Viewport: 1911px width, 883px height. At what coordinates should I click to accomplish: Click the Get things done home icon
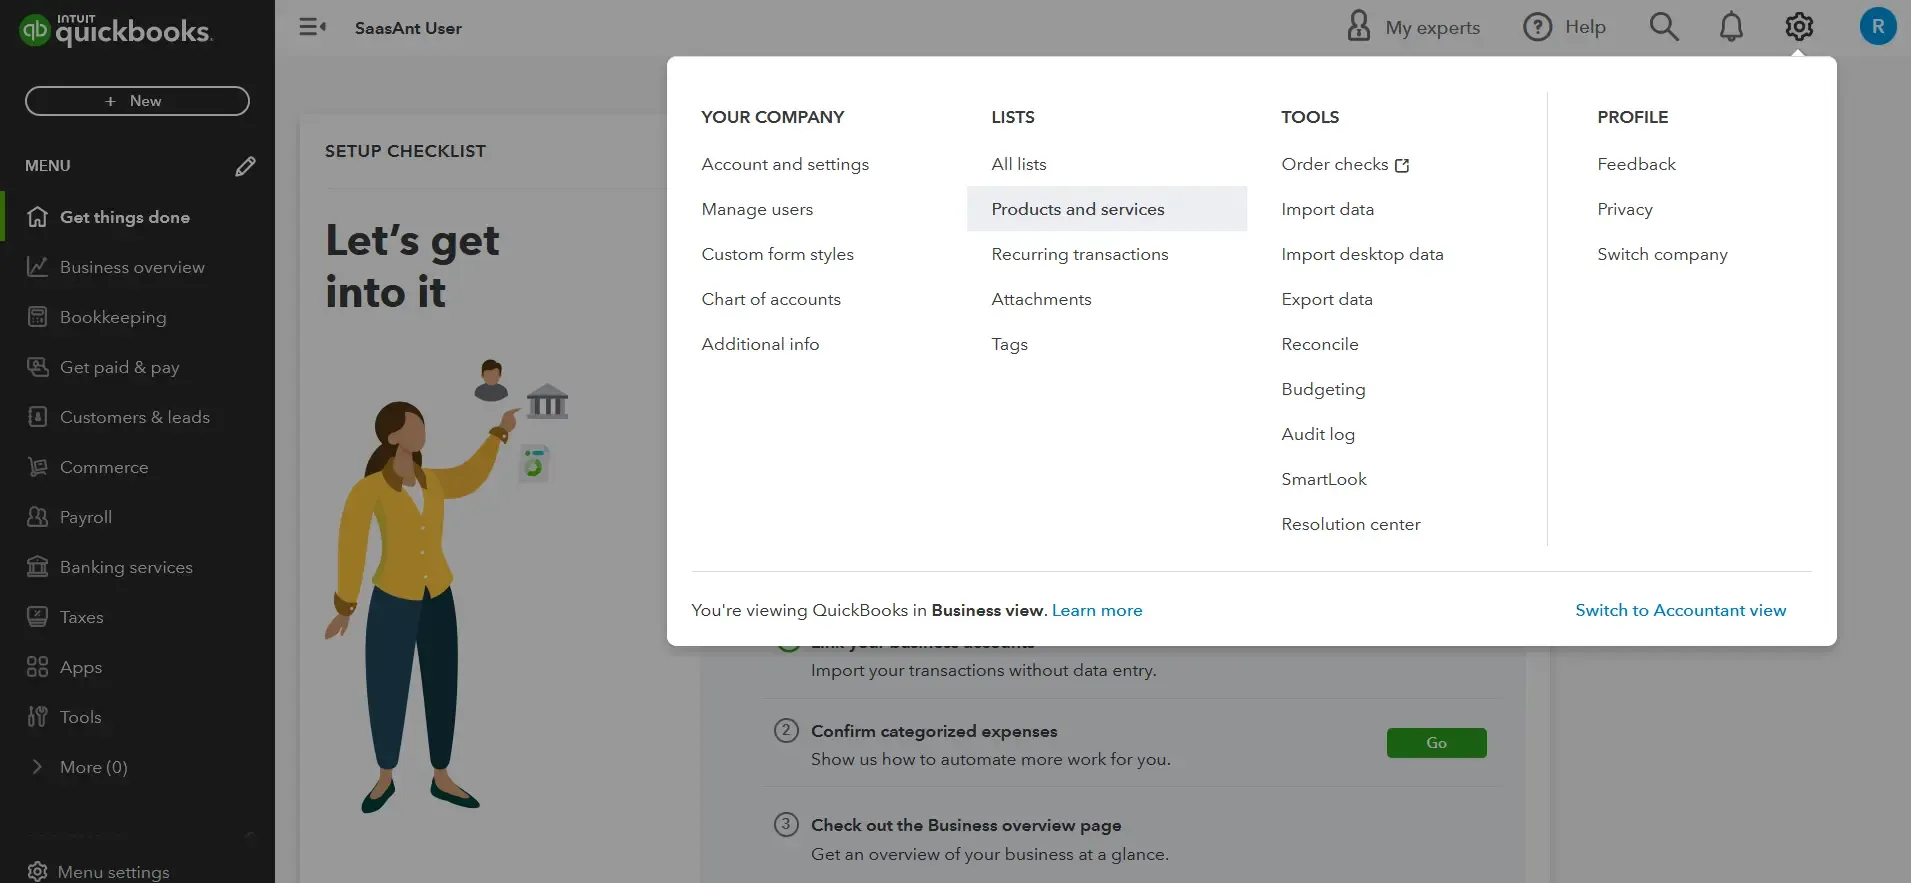(x=37, y=217)
